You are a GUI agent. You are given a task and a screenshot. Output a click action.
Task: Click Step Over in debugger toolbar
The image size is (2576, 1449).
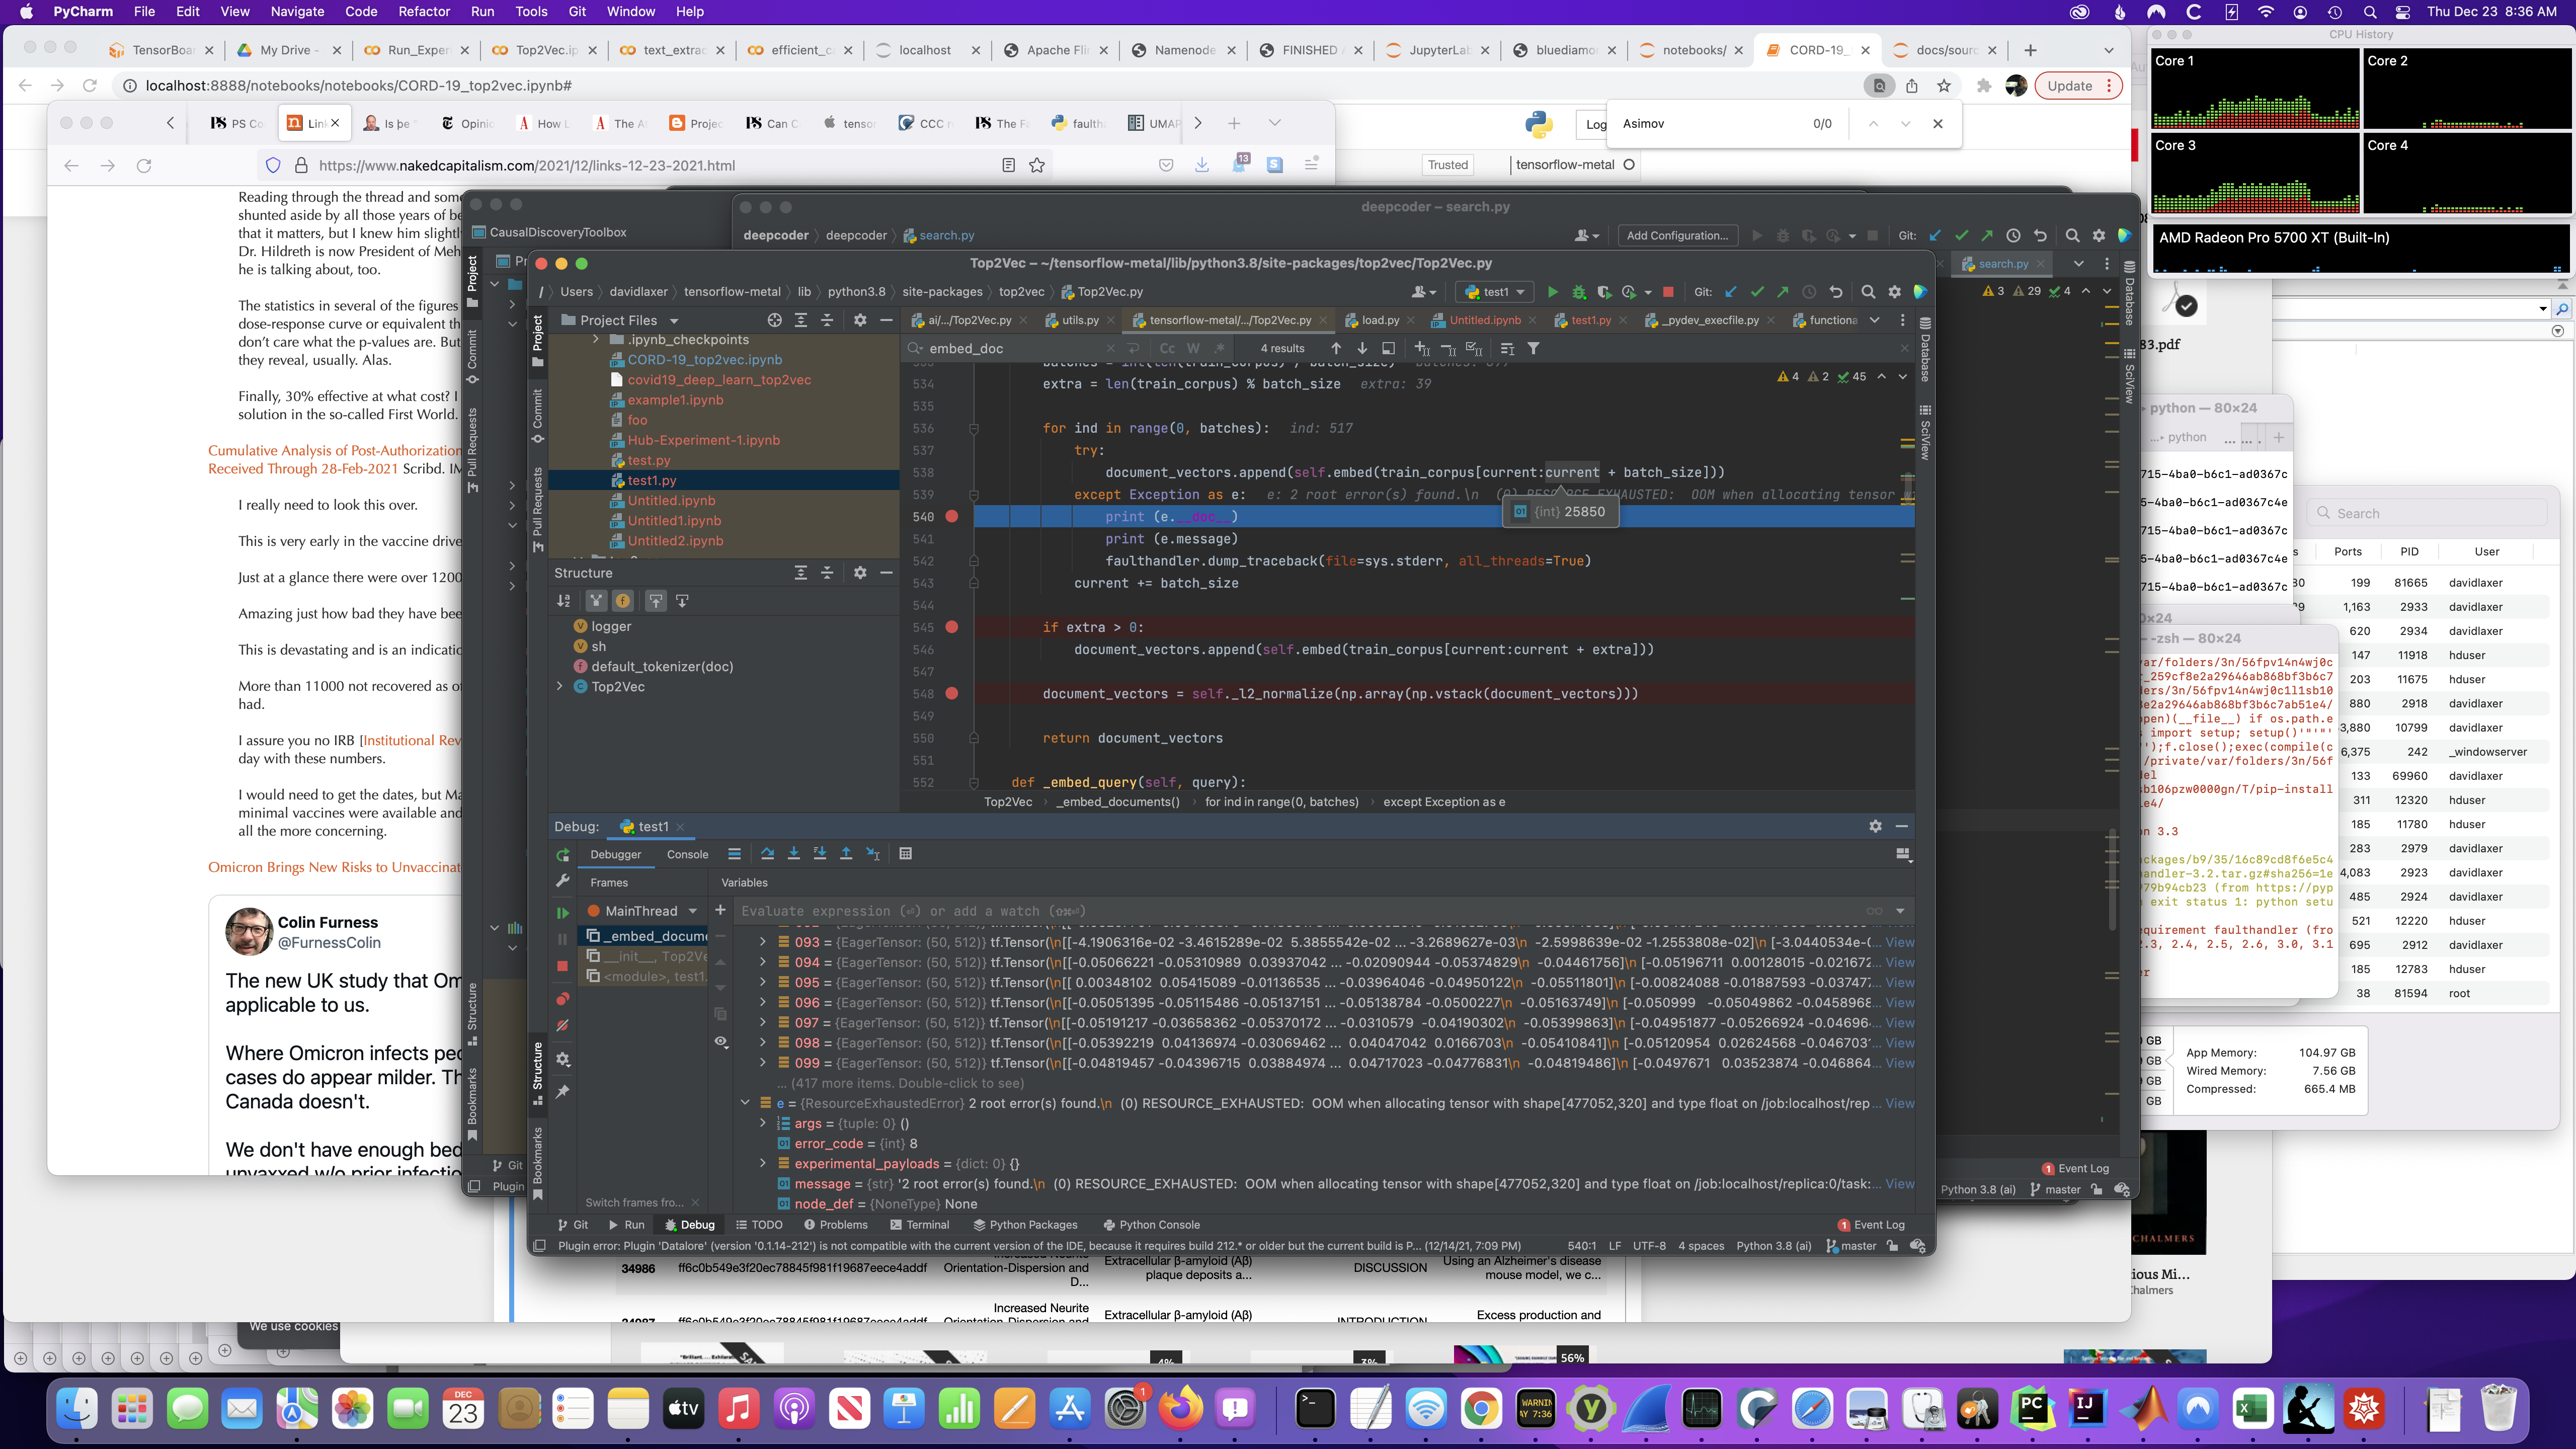tap(767, 854)
